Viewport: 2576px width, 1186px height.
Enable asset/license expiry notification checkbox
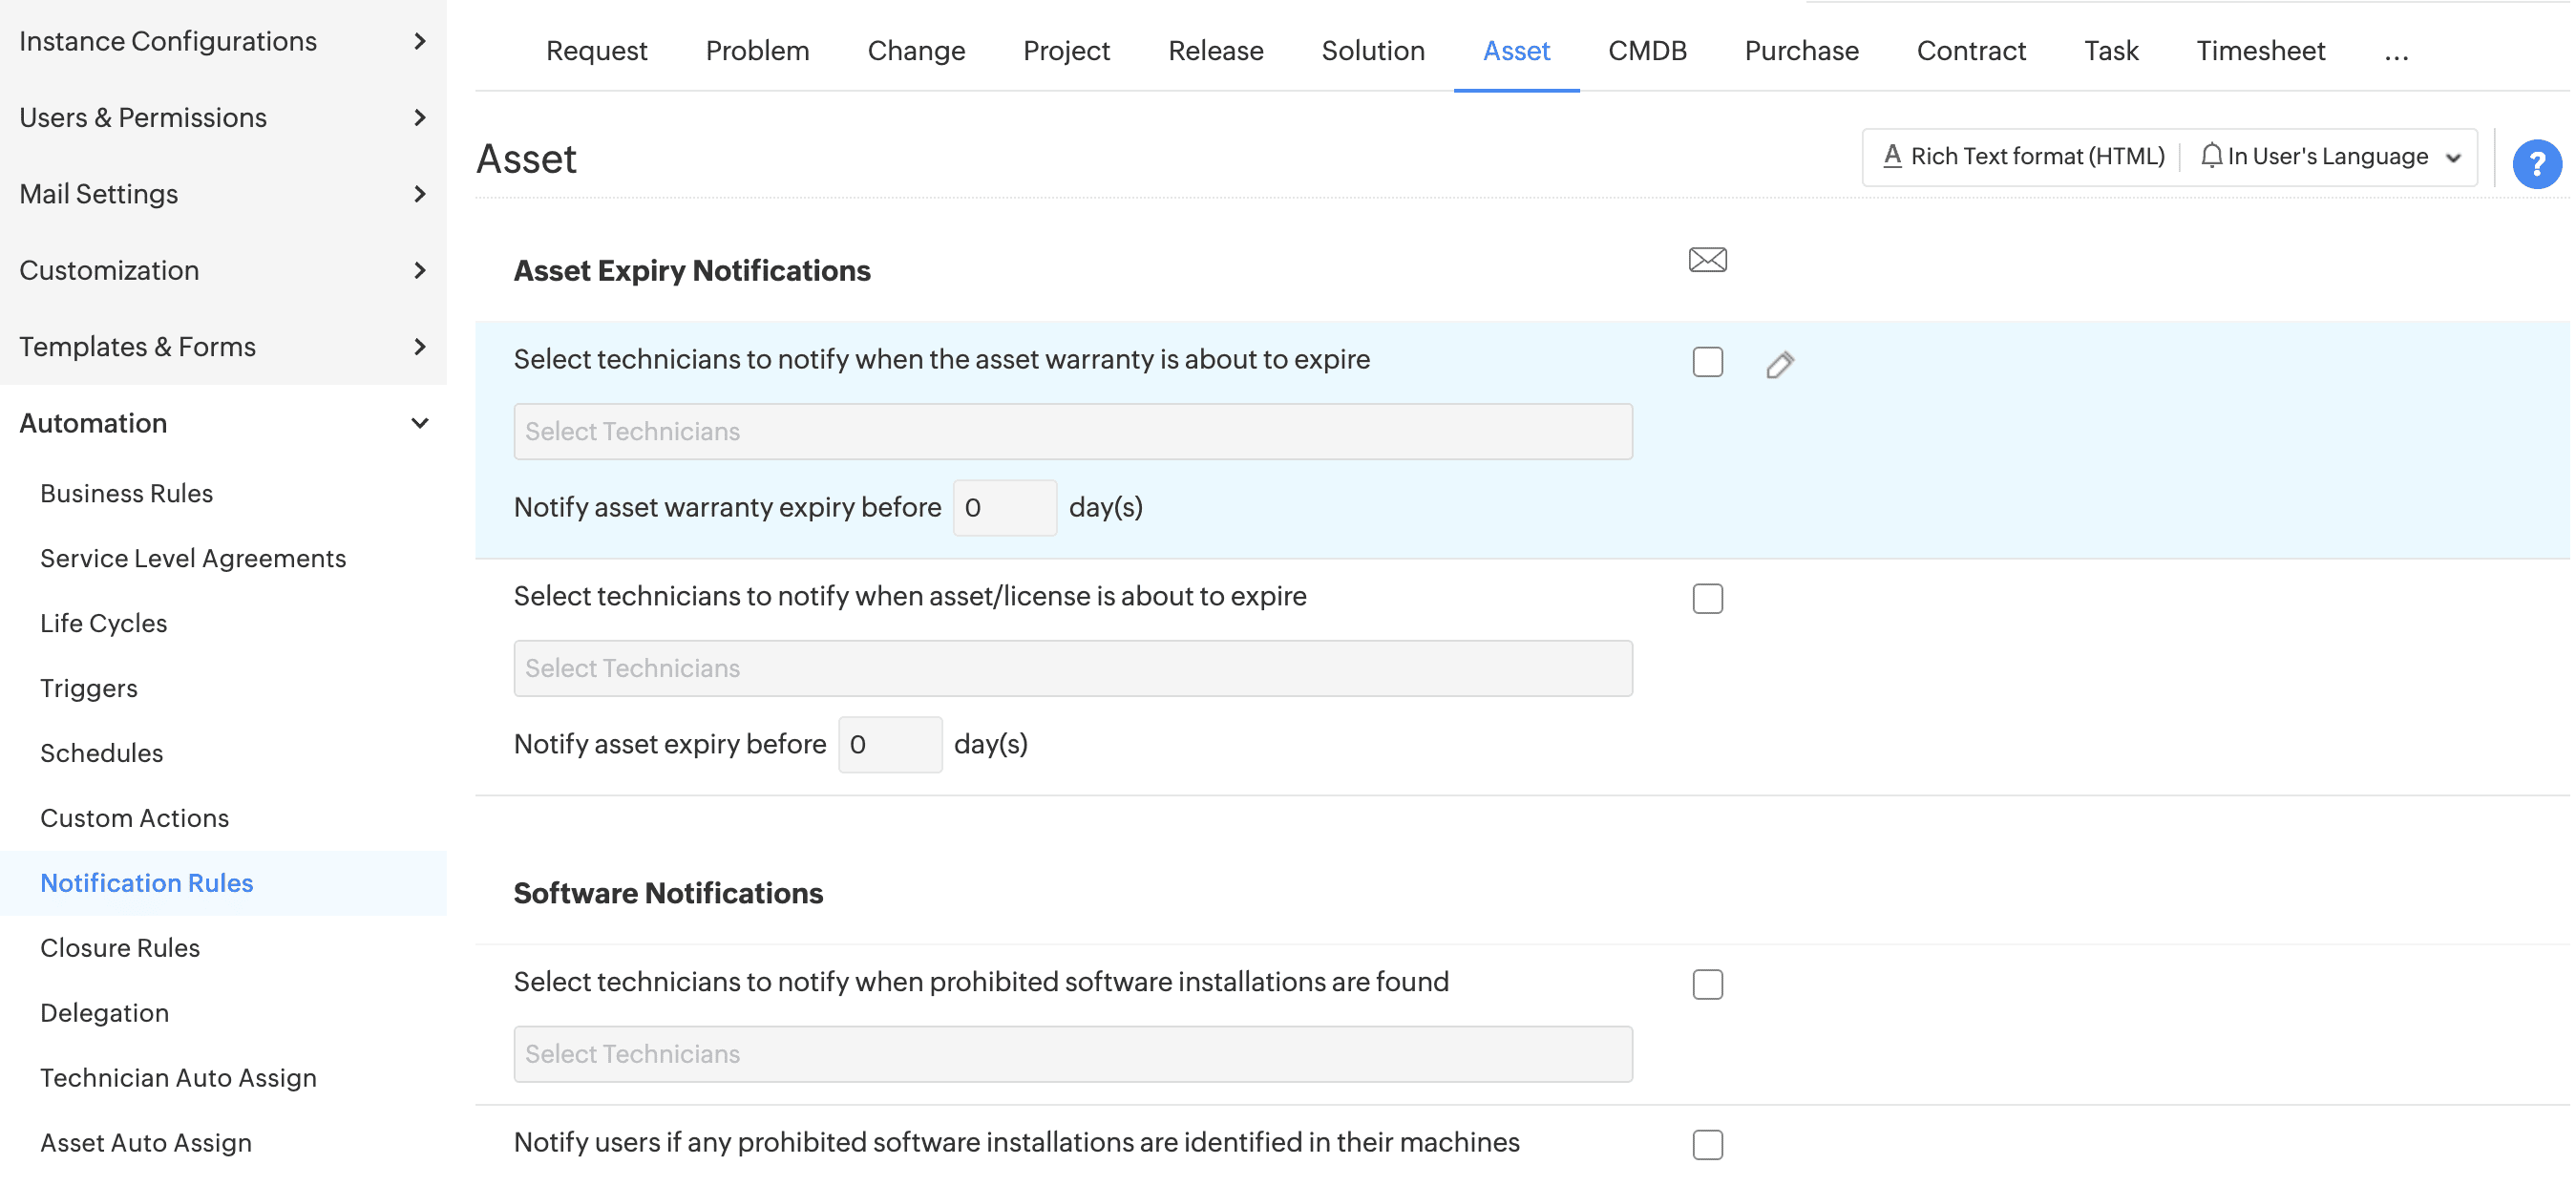pyautogui.click(x=1707, y=599)
